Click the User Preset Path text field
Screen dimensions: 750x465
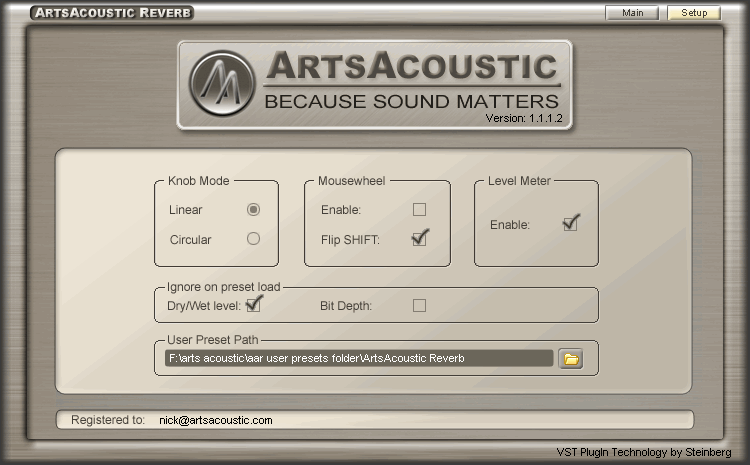pos(358,358)
